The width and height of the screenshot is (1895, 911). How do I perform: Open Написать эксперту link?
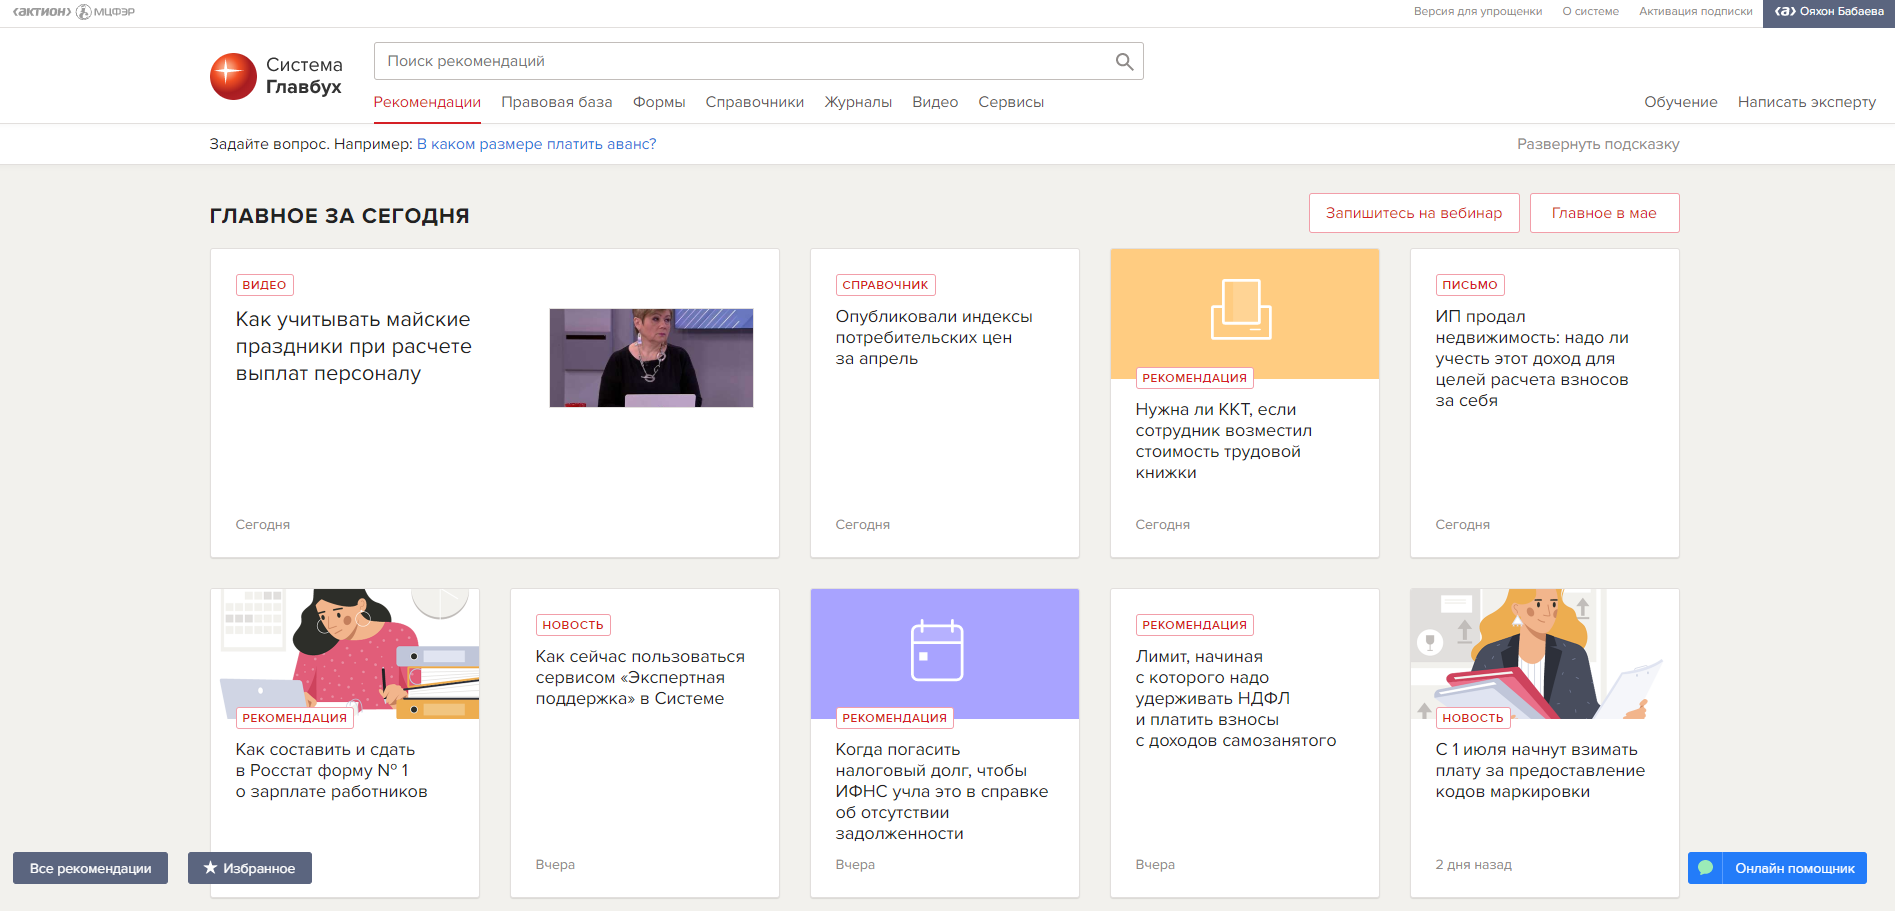point(1806,102)
